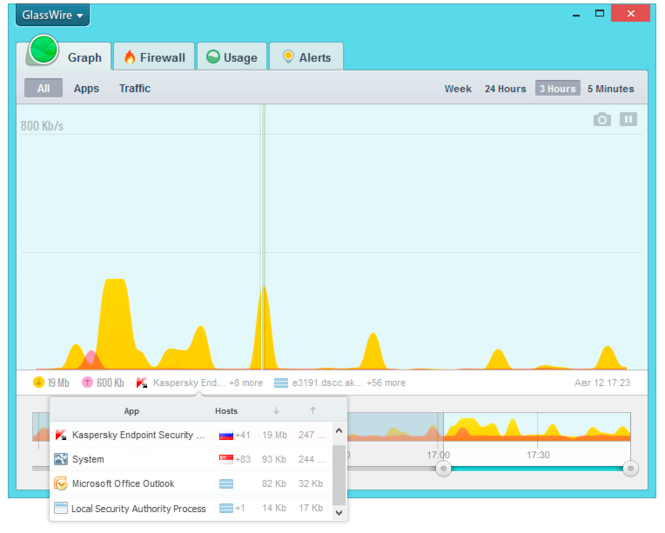Select the Apps view filter
665x533 pixels.
[x=87, y=88]
